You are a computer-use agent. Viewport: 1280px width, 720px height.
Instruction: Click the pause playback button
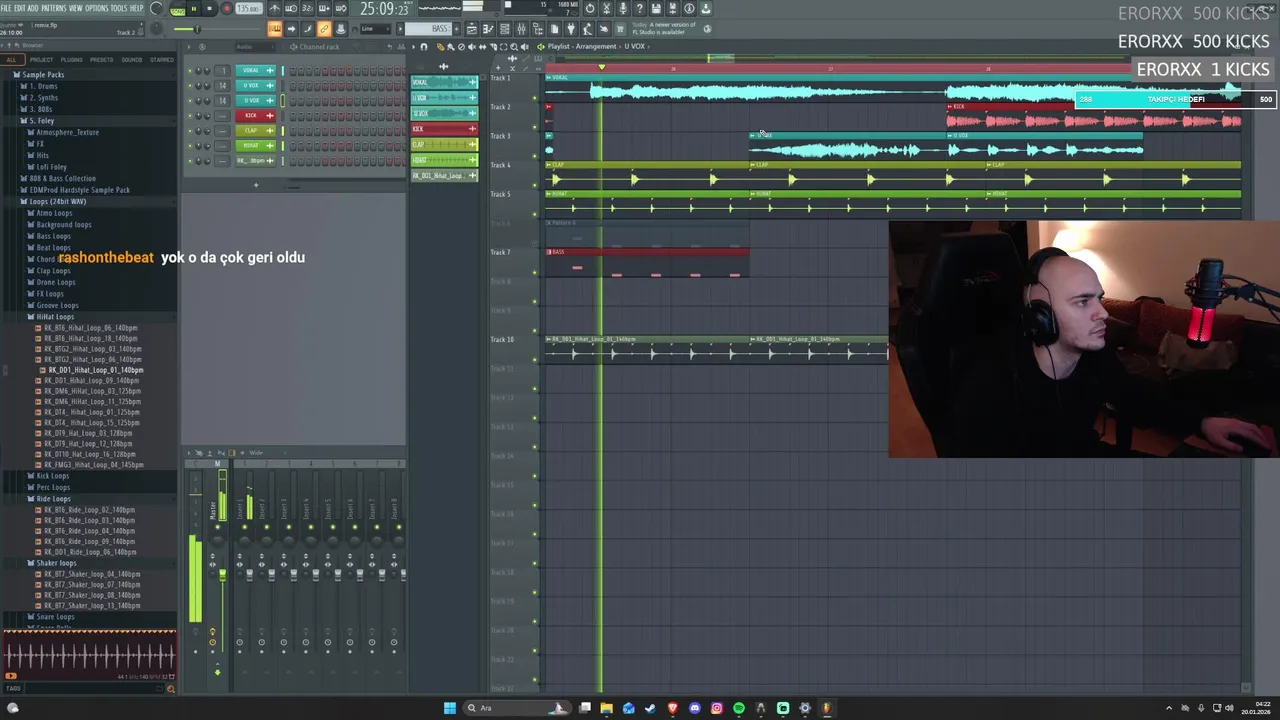pos(194,9)
